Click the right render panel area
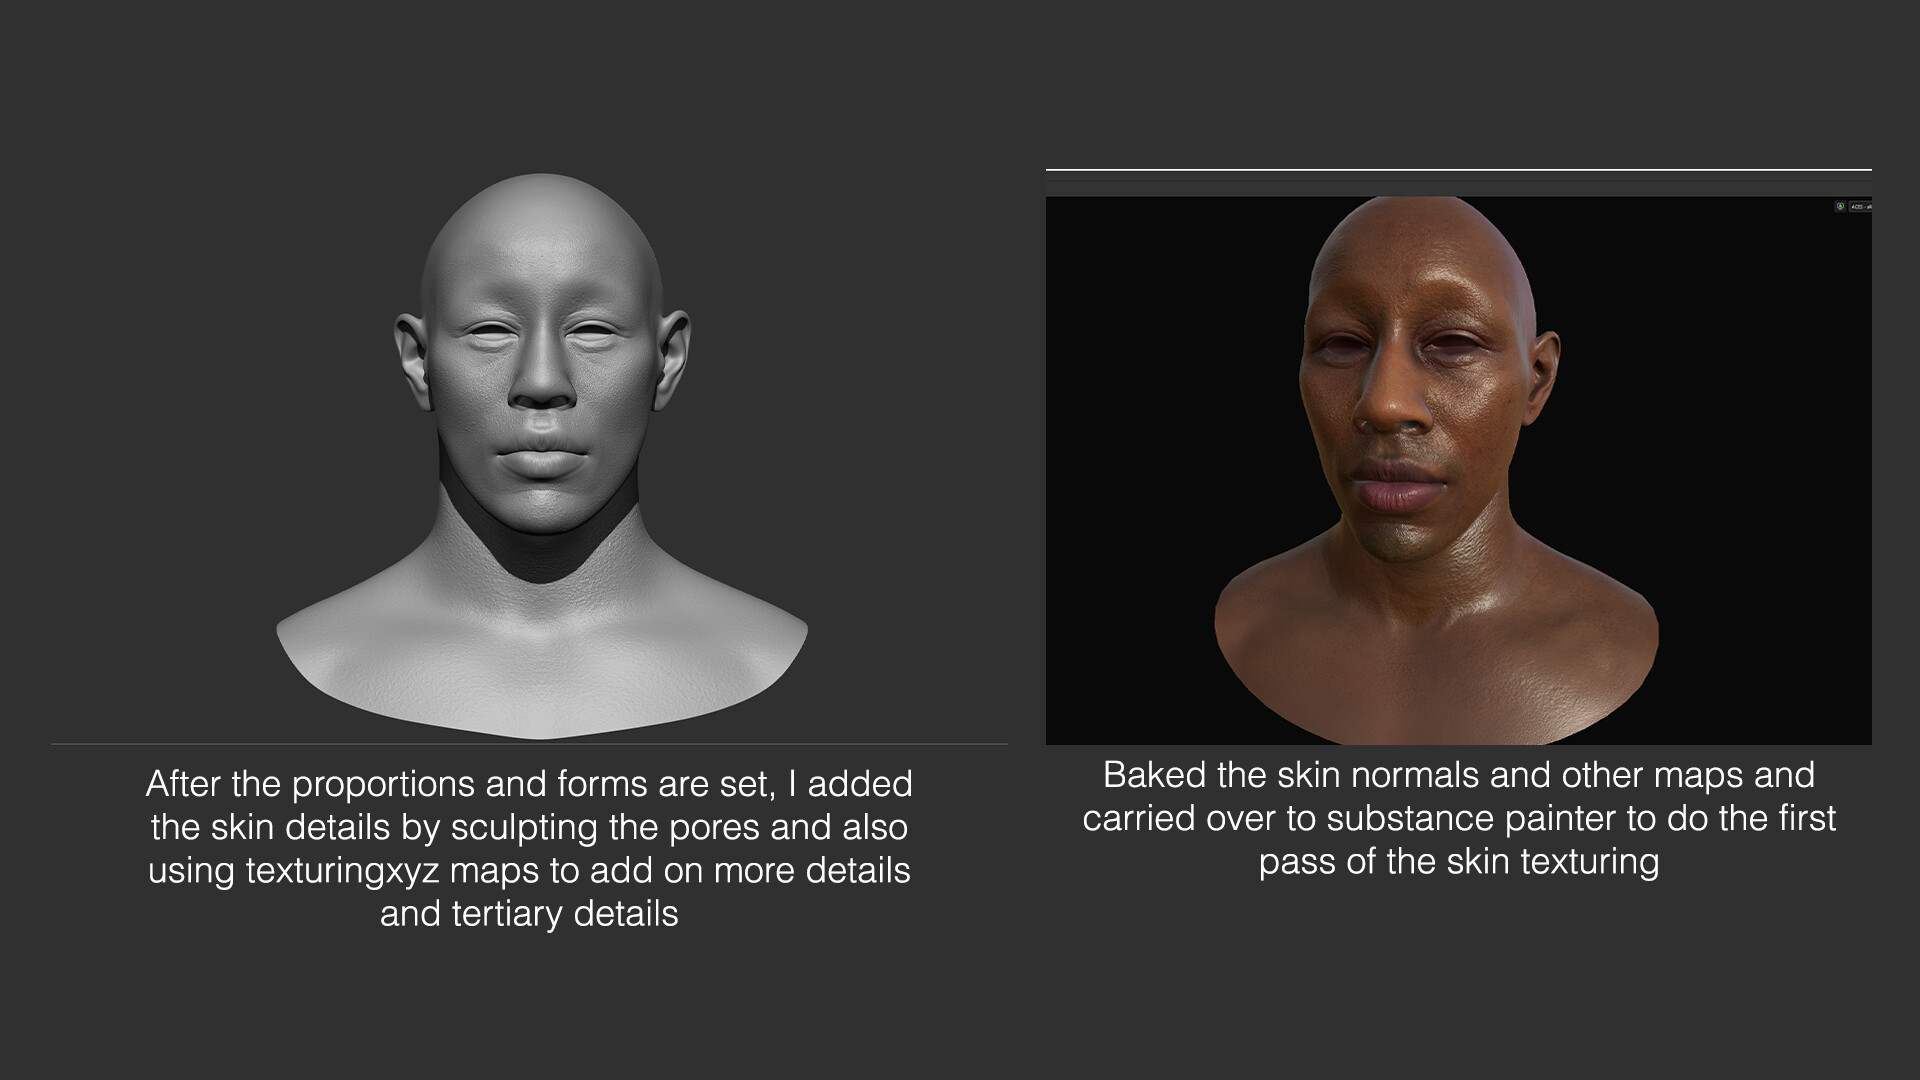This screenshot has width=1920, height=1080. click(1460, 470)
